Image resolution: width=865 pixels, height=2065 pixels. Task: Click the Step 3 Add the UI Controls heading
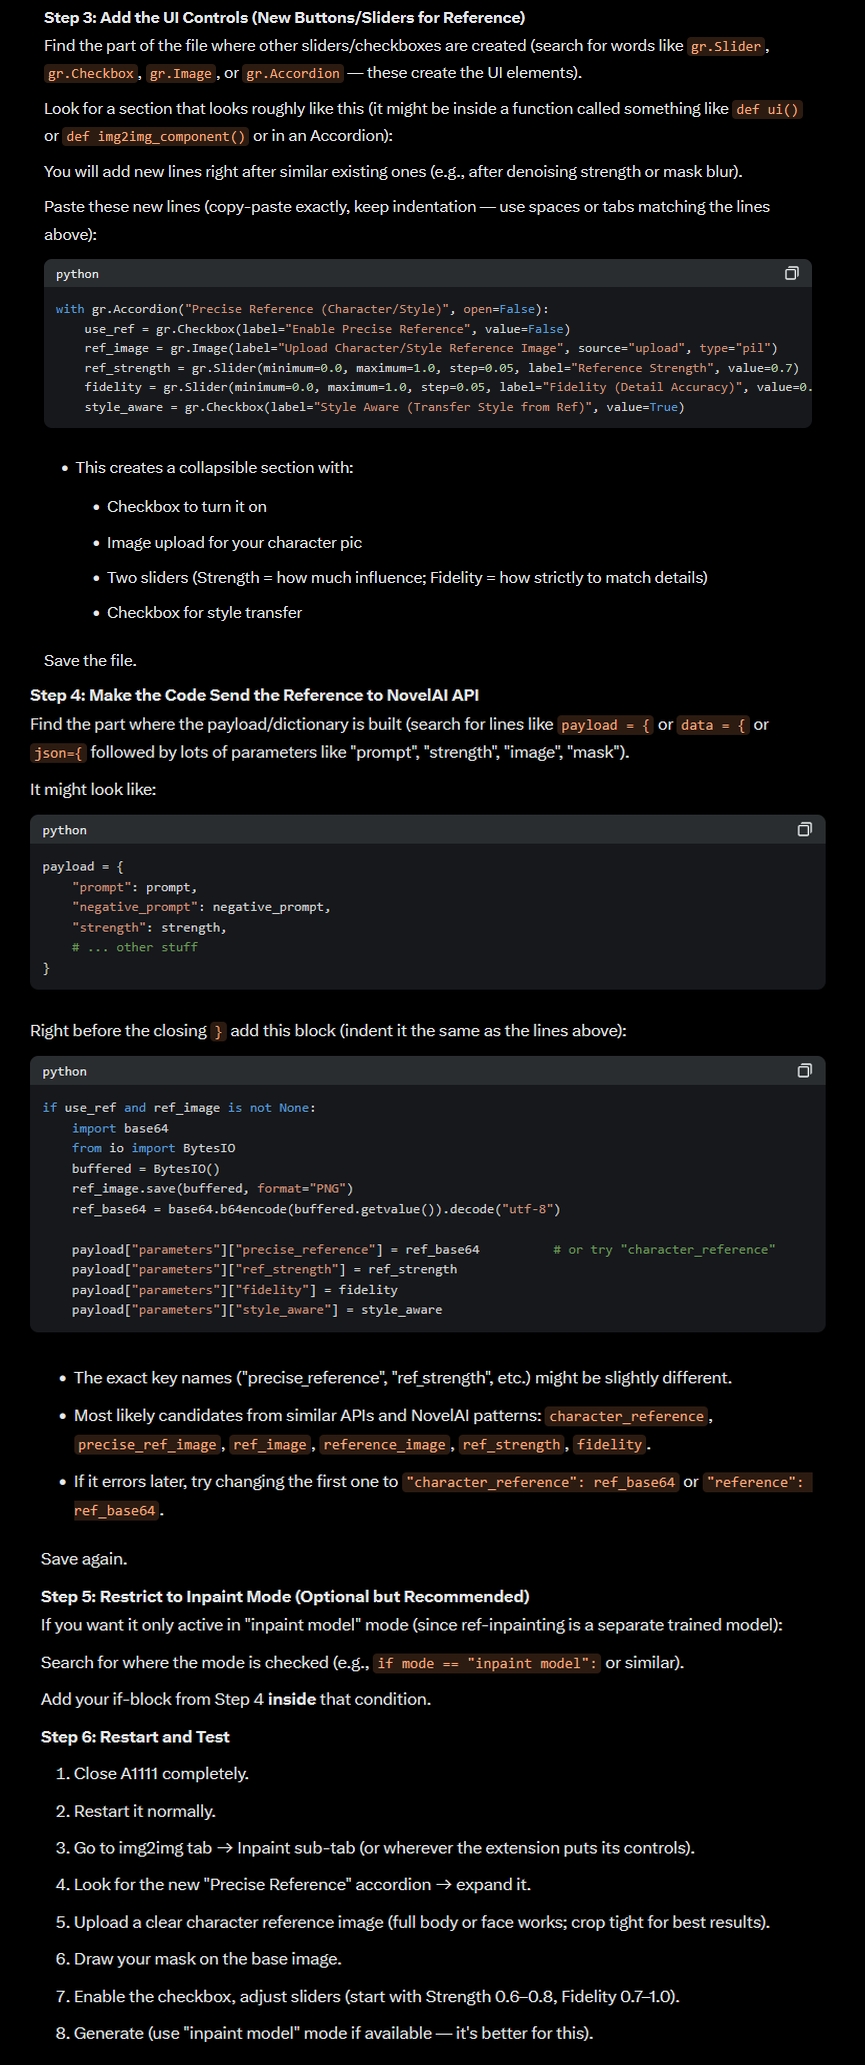pyautogui.click(x=284, y=18)
